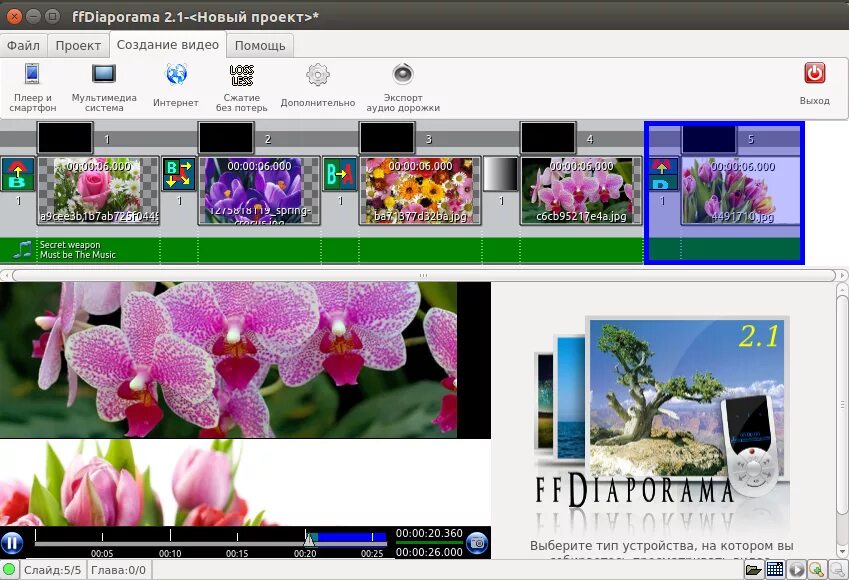This screenshot has width=849, height=580.
Task: Select the purple crocus slide 2 thumbnail
Action: [259, 191]
